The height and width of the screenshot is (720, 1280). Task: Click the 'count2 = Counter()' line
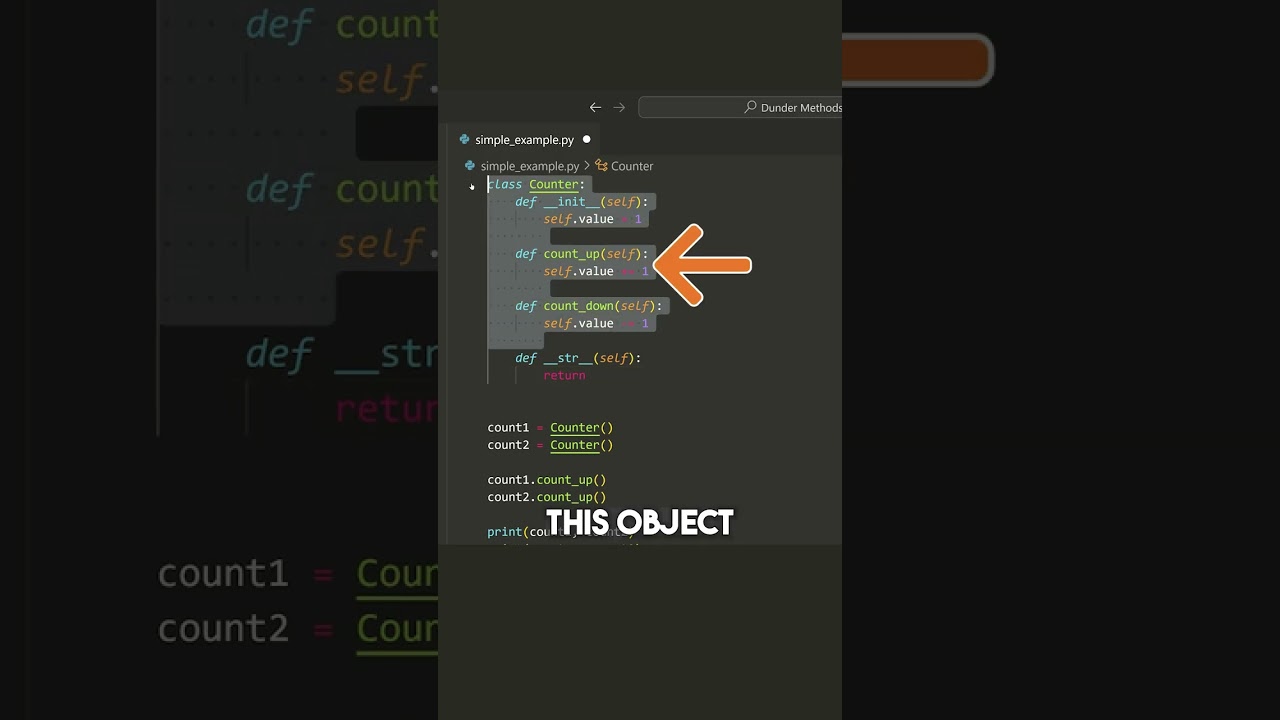550,445
